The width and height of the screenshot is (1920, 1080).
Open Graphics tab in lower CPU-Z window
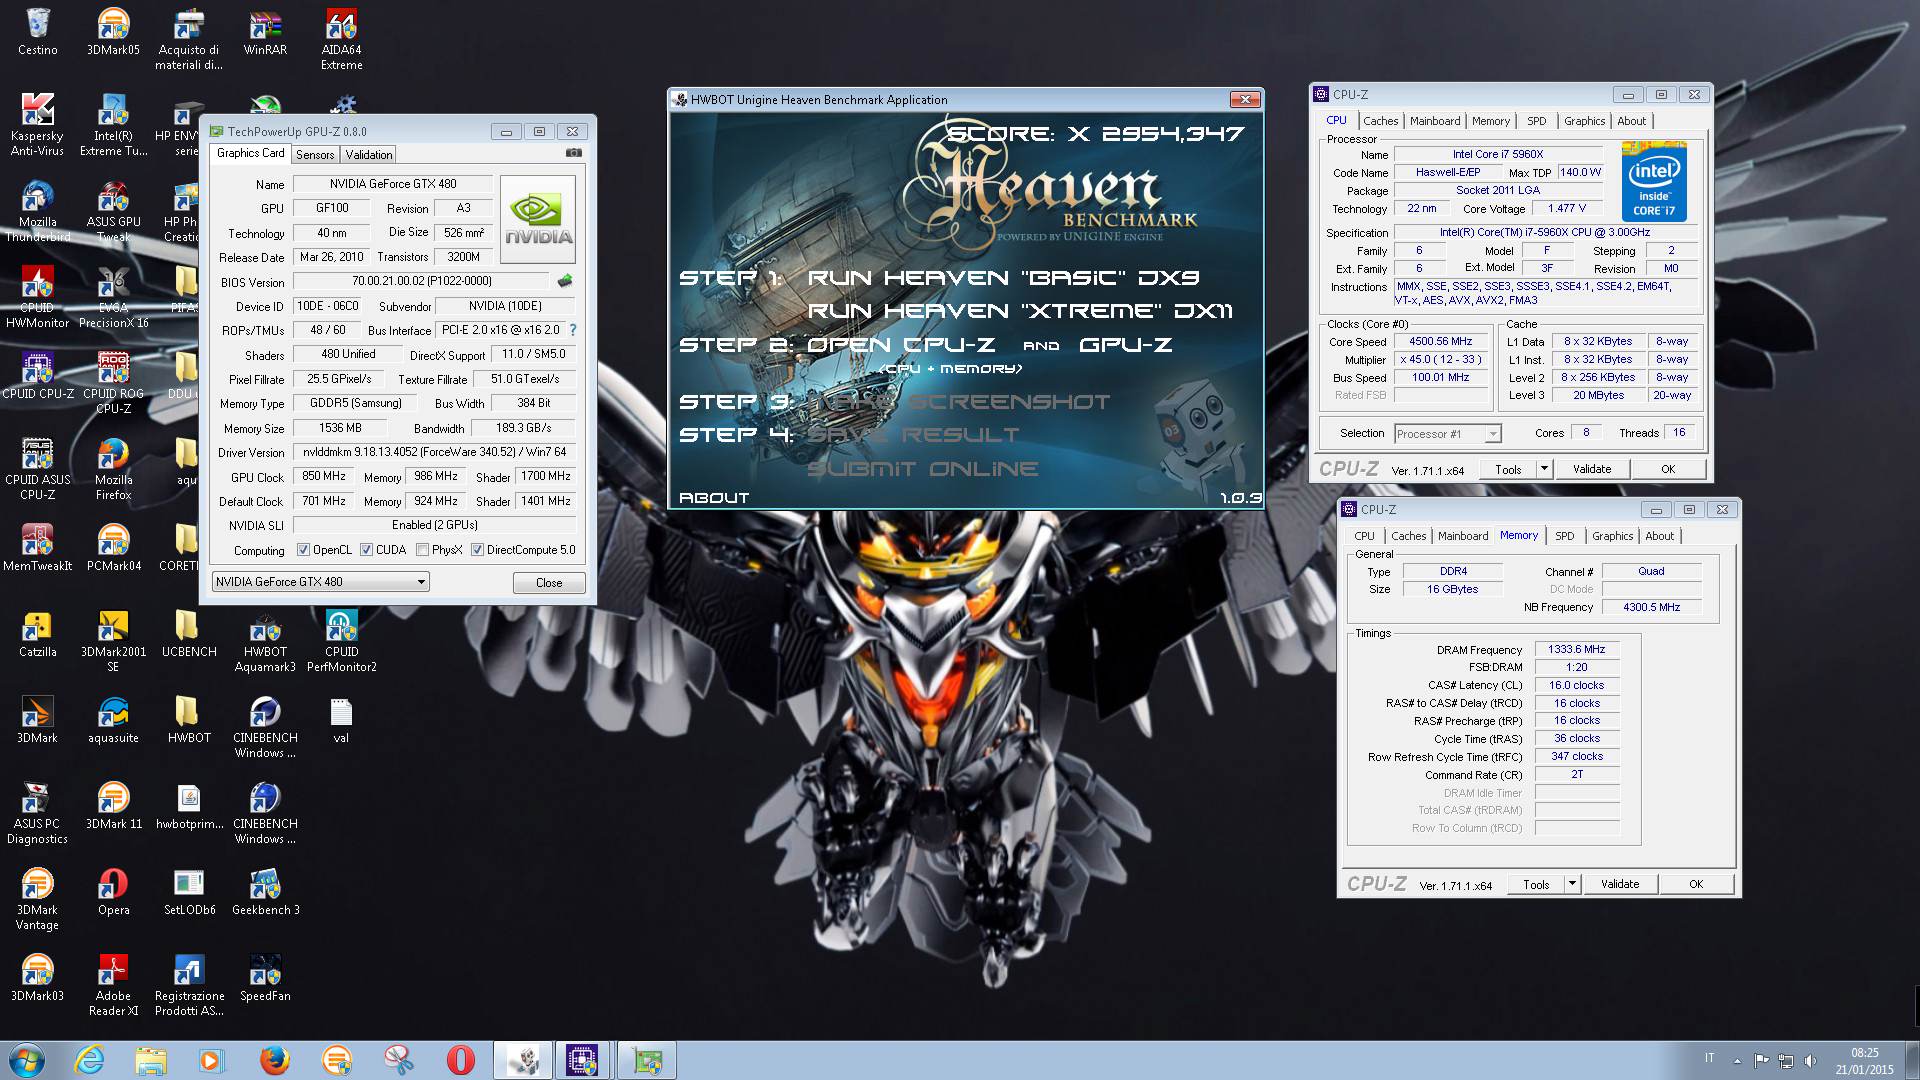(x=1613, y=536)
